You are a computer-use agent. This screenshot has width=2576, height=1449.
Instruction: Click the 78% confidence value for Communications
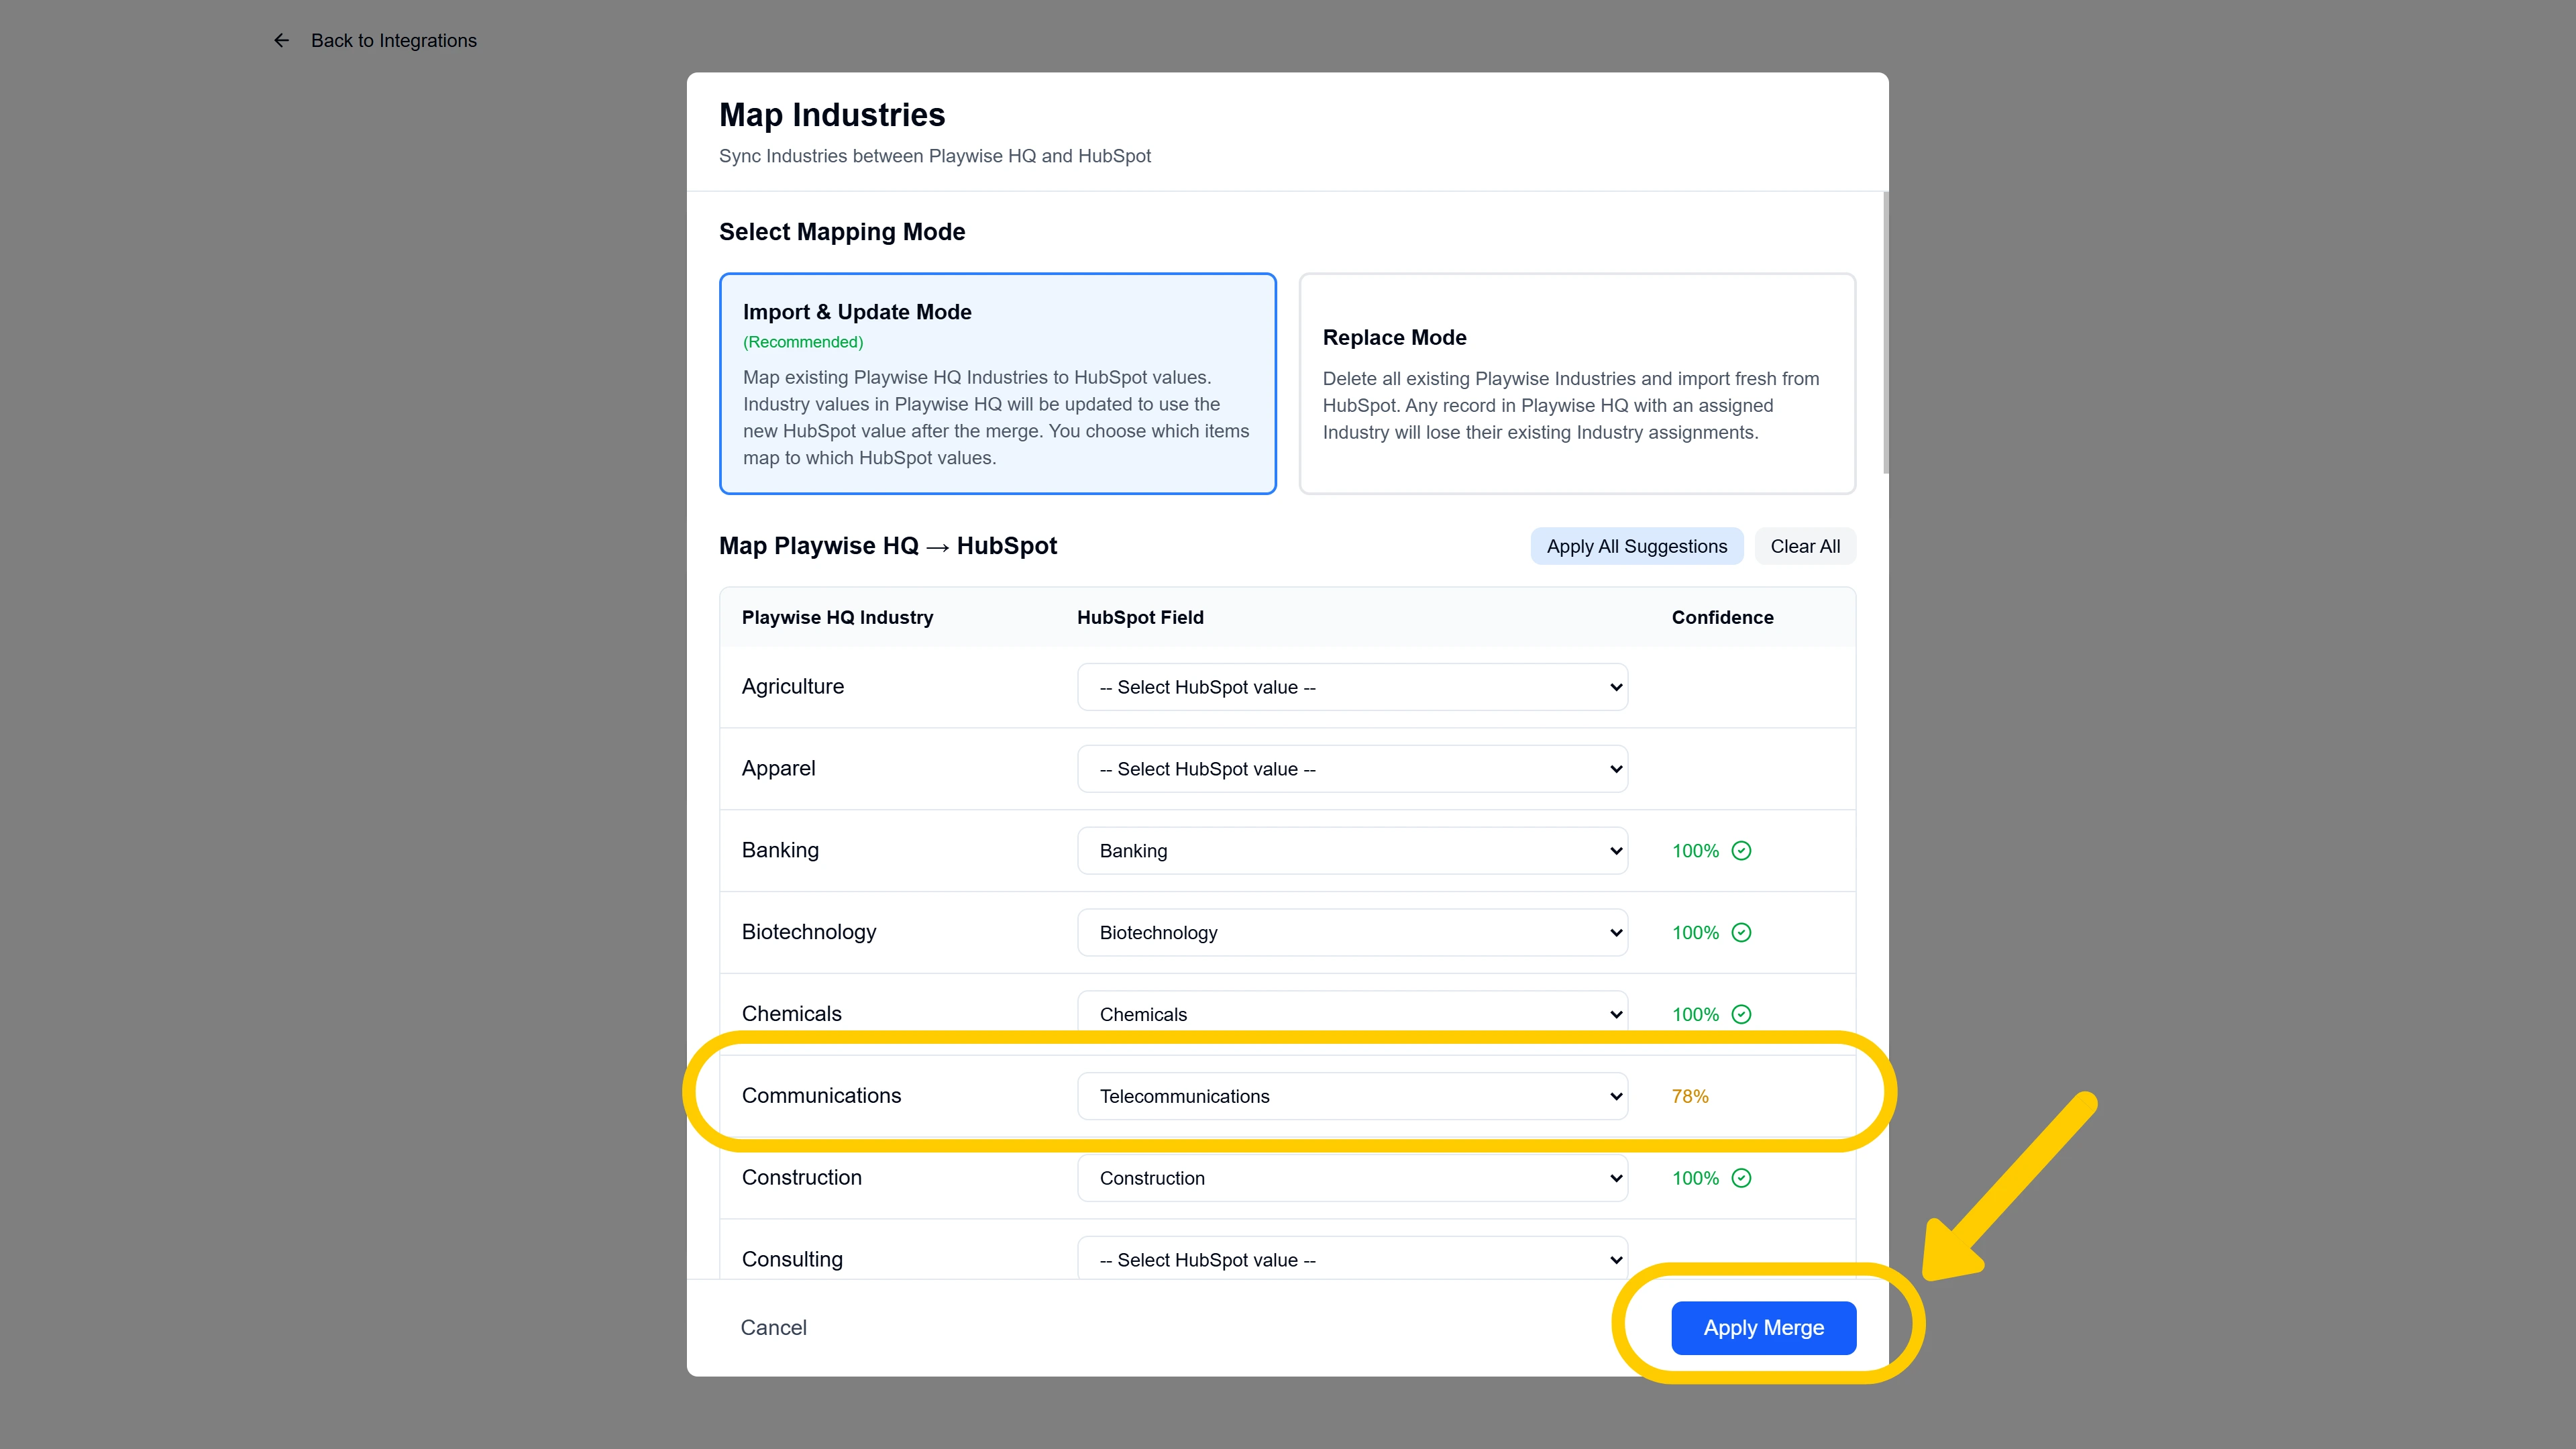(x=1689, y=1095)
